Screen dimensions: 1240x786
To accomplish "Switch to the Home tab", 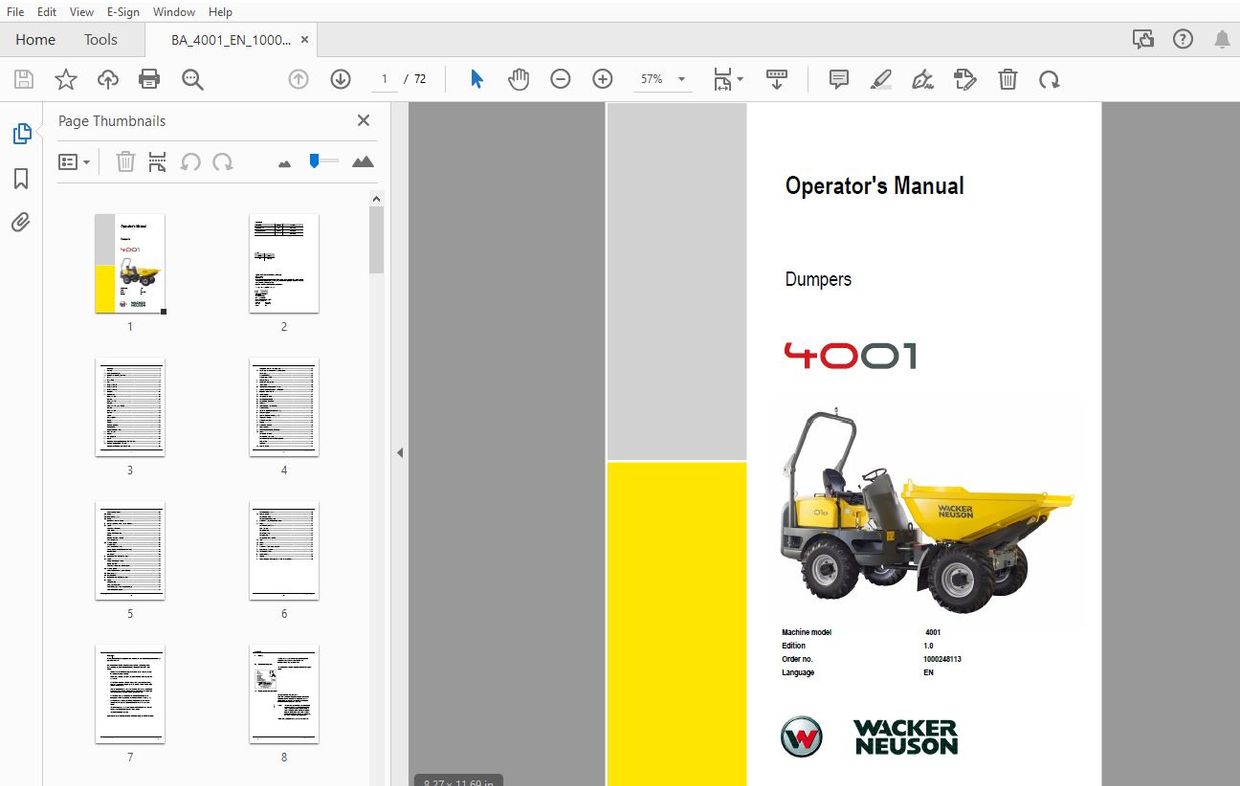I will coord(35,39).
